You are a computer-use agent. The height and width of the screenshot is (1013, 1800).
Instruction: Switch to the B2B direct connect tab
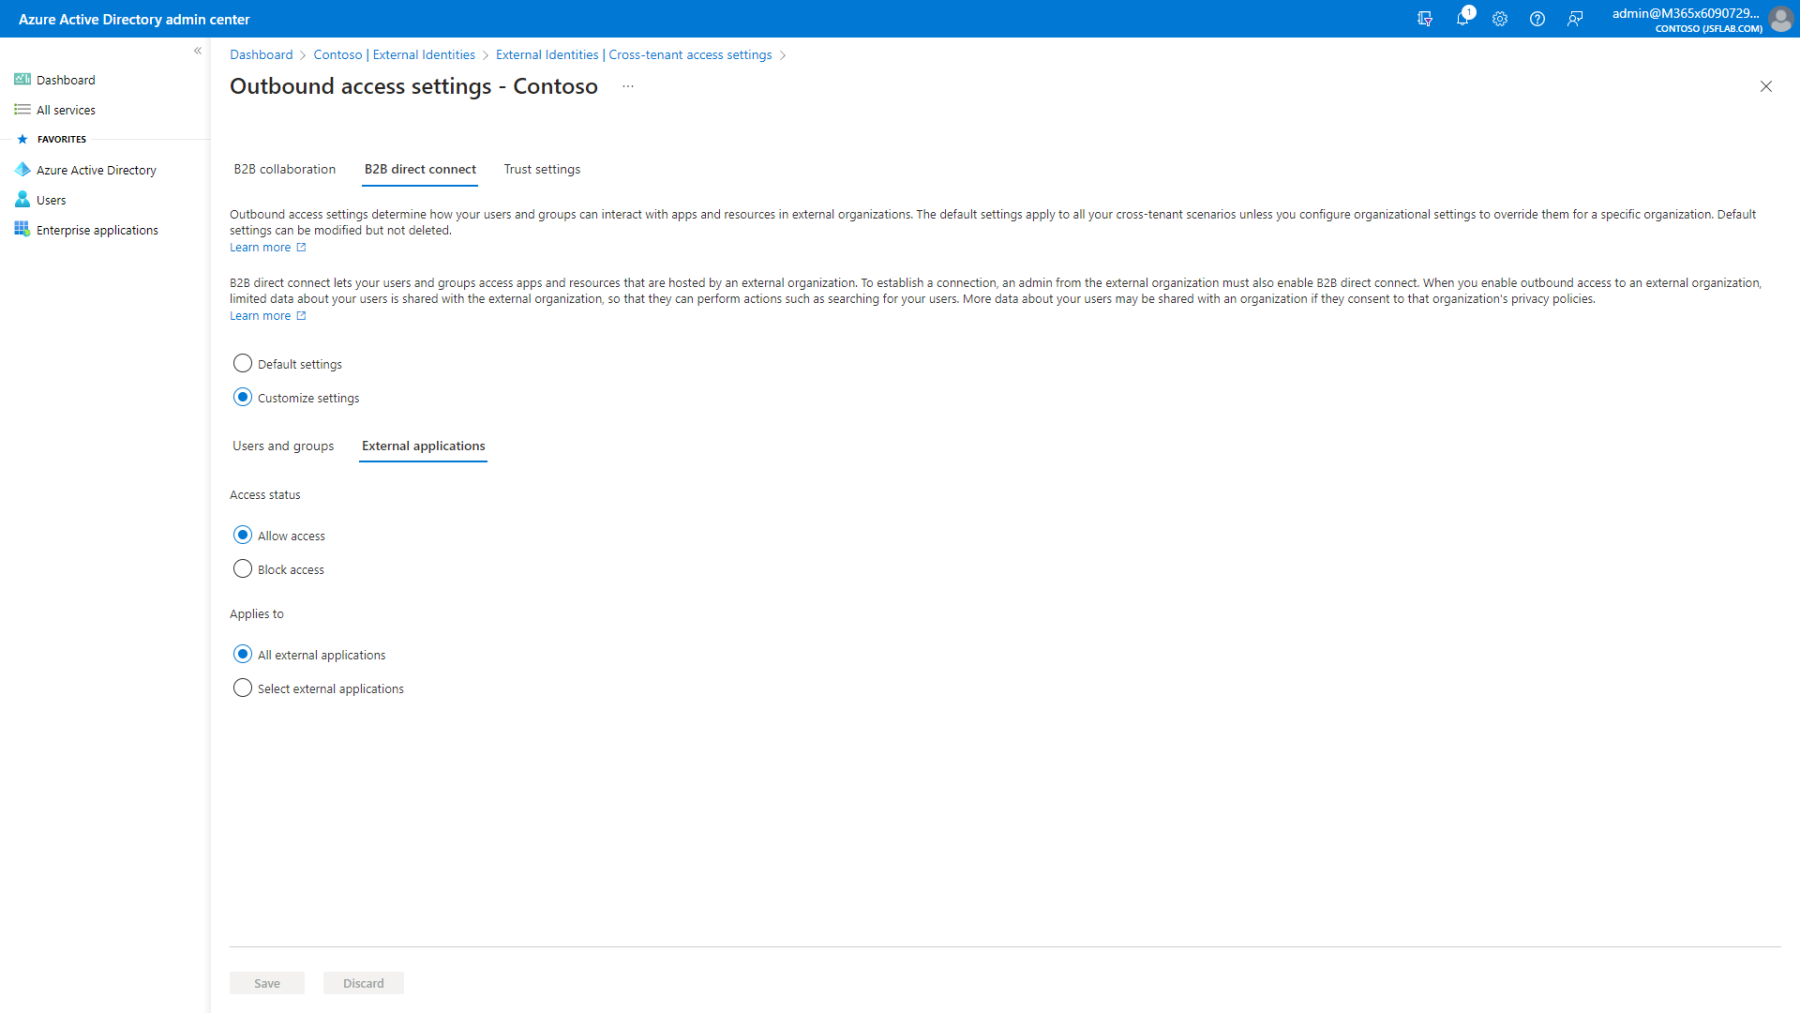pyautogui.click(x=420, y=169)
